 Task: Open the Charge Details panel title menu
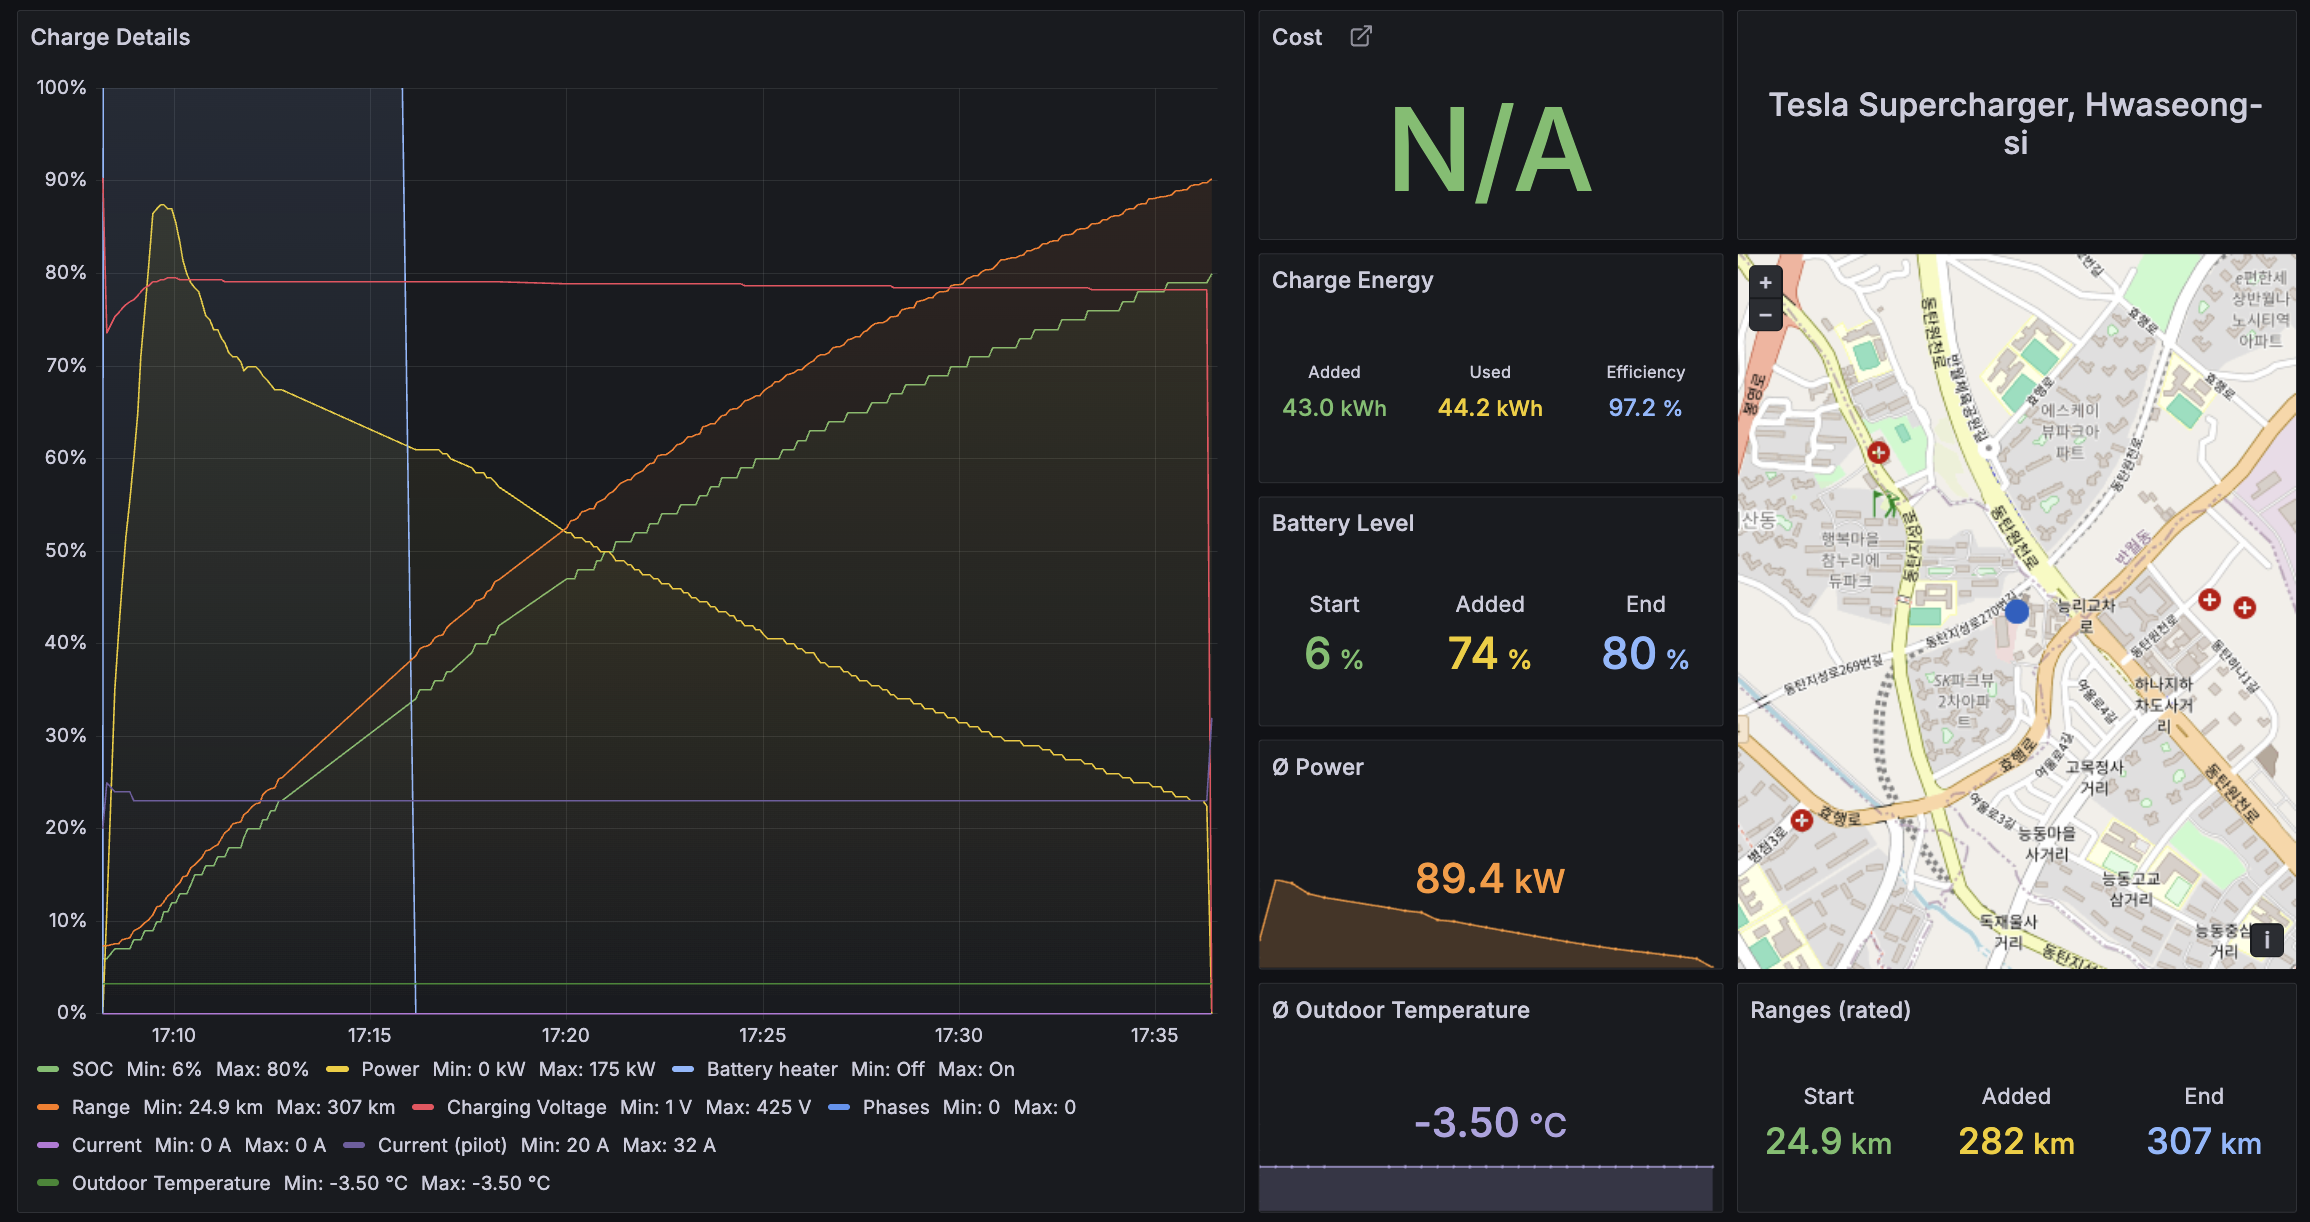[x=110, y=37]
